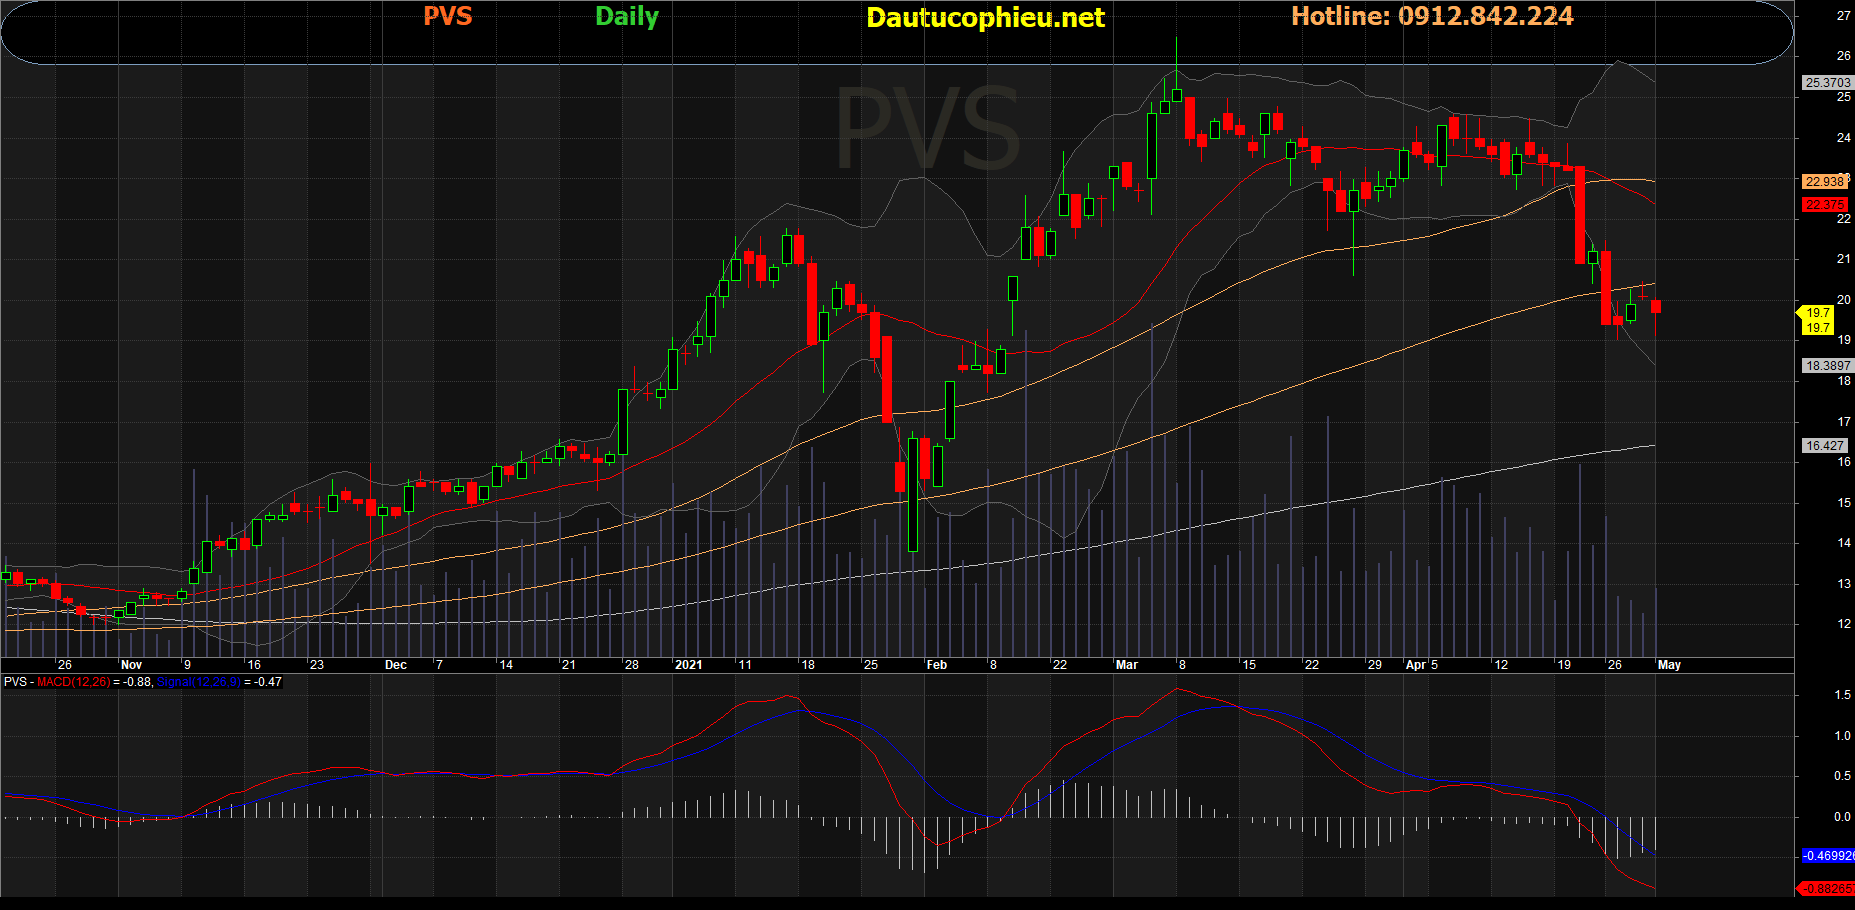This screenshot has width=1855, height=910.
Task: Click the 29 date axis label
Action: pyautogui.click(x=1375, y=665)
